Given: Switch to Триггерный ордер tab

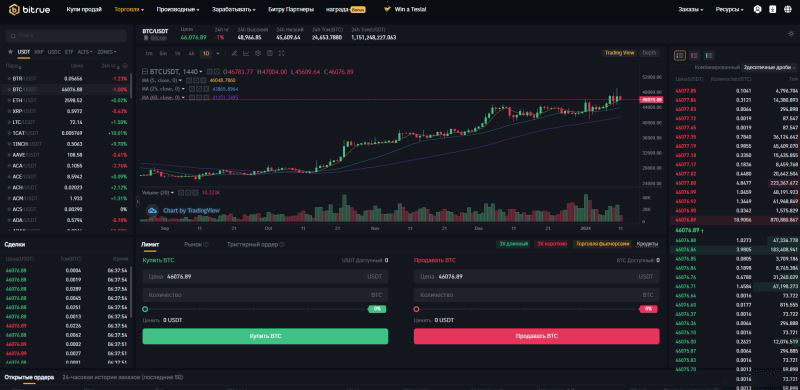Looking at the screenshot, I should click(253, 245).
